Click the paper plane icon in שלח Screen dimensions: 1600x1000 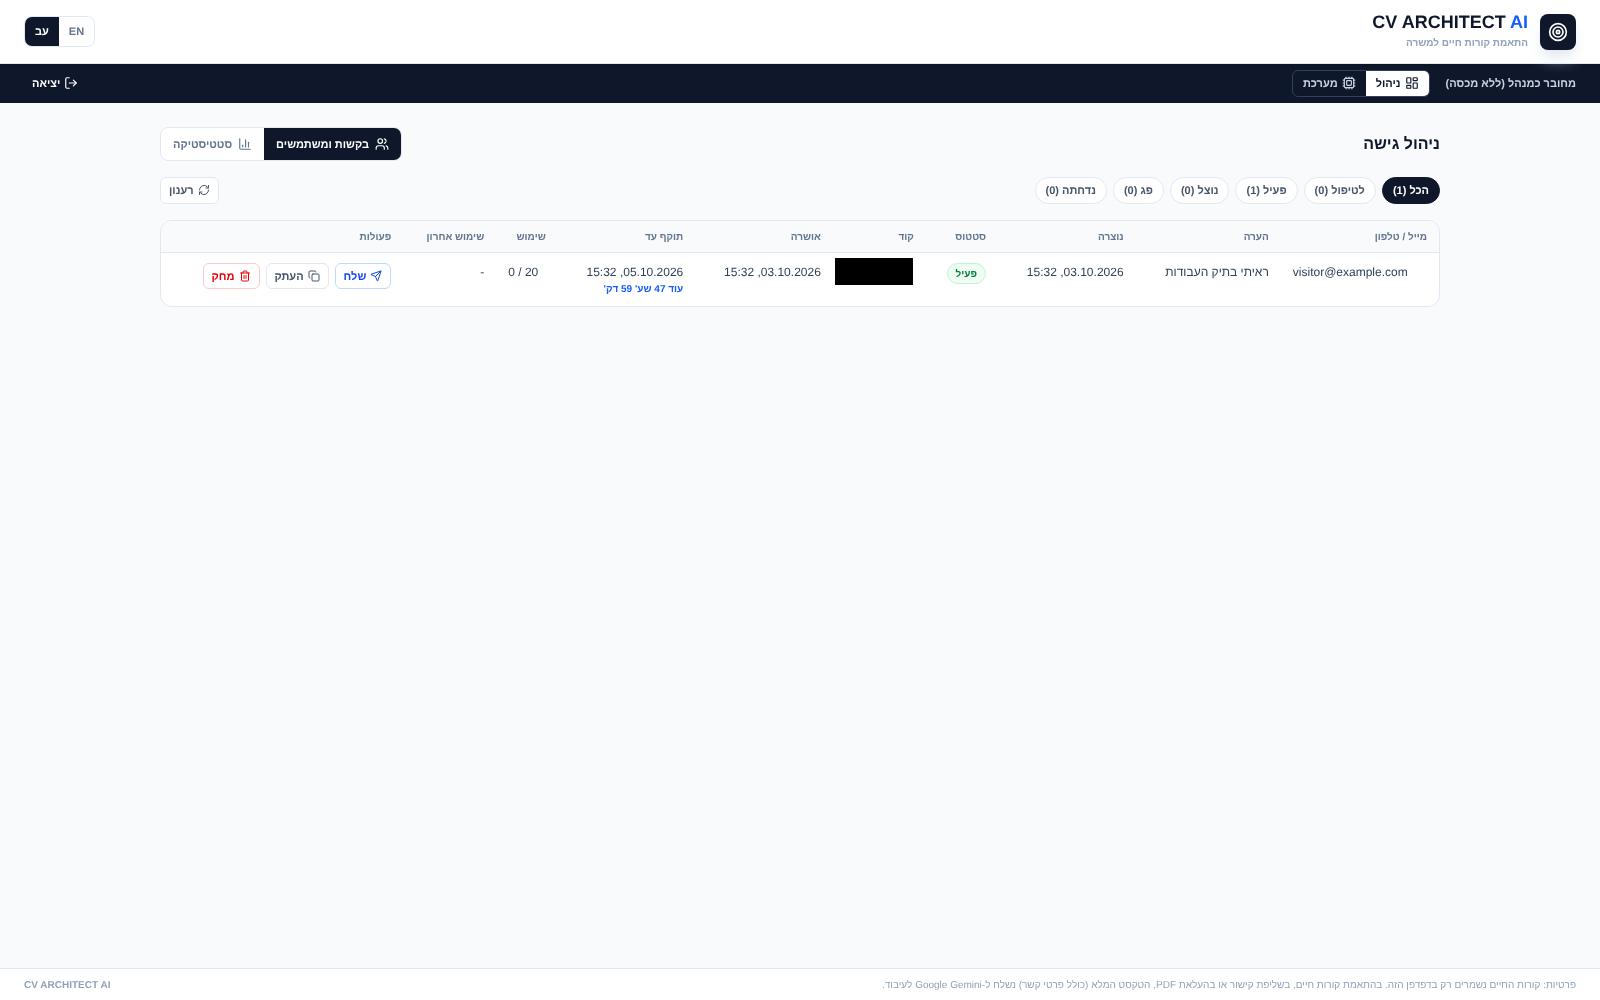click(376, 276)
